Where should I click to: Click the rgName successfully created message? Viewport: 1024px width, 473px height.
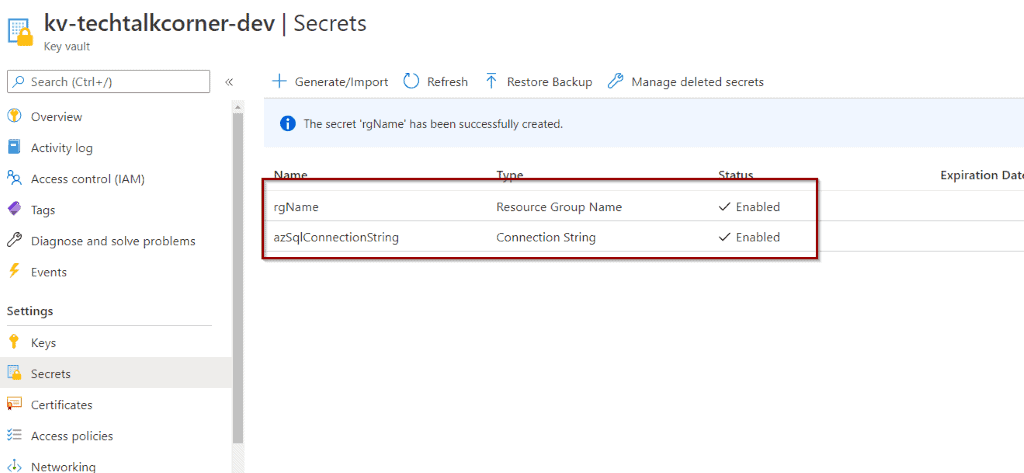click(433, 123)
